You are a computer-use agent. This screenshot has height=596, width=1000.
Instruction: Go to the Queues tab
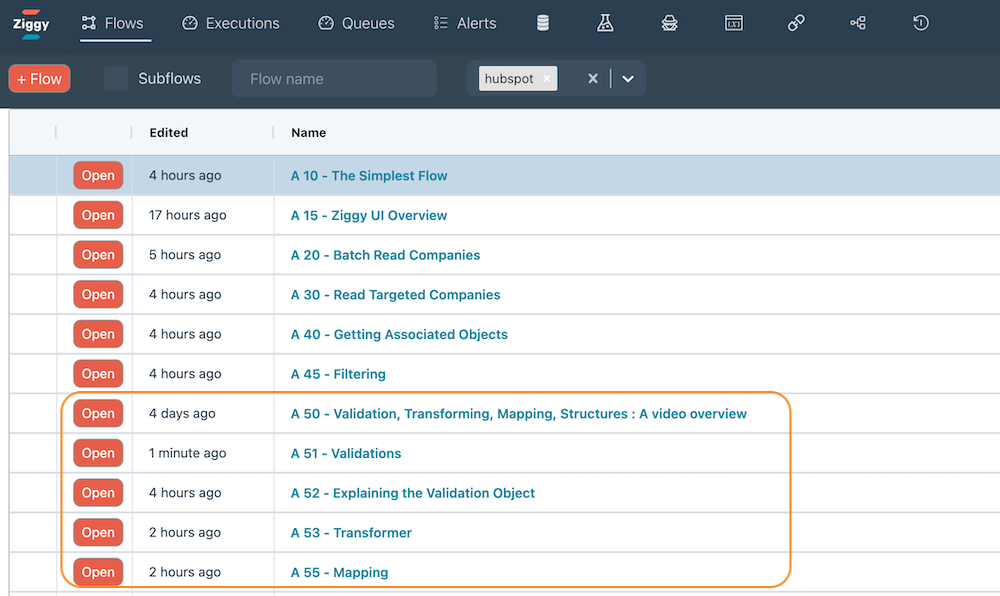[356, 23]
